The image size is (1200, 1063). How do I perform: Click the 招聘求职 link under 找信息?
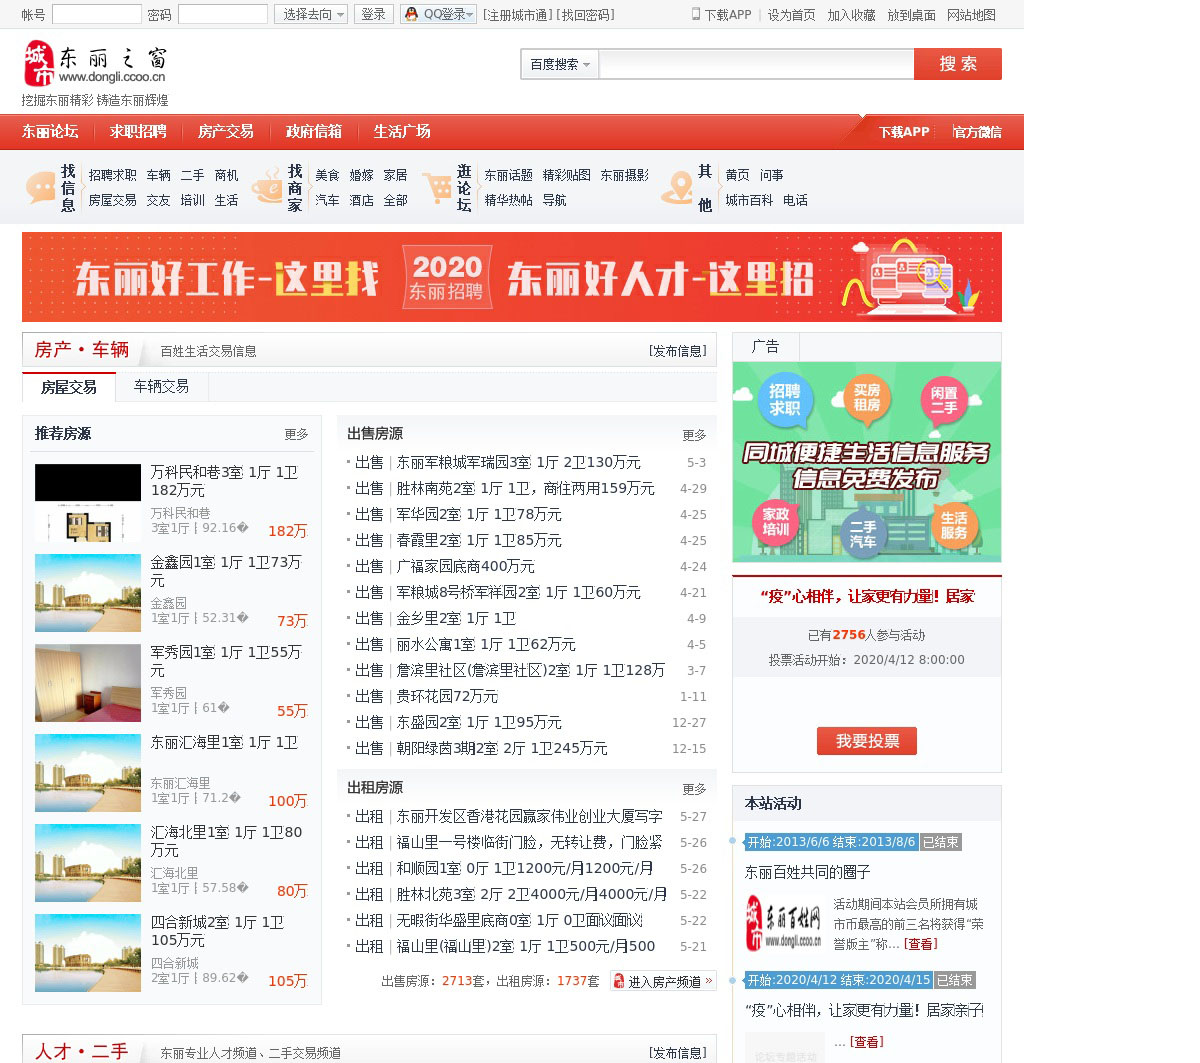coord(112,175)
